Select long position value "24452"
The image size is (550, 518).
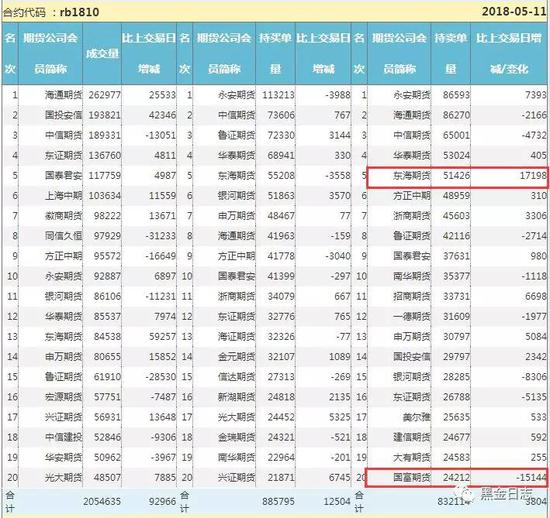(x=281, y=417)
